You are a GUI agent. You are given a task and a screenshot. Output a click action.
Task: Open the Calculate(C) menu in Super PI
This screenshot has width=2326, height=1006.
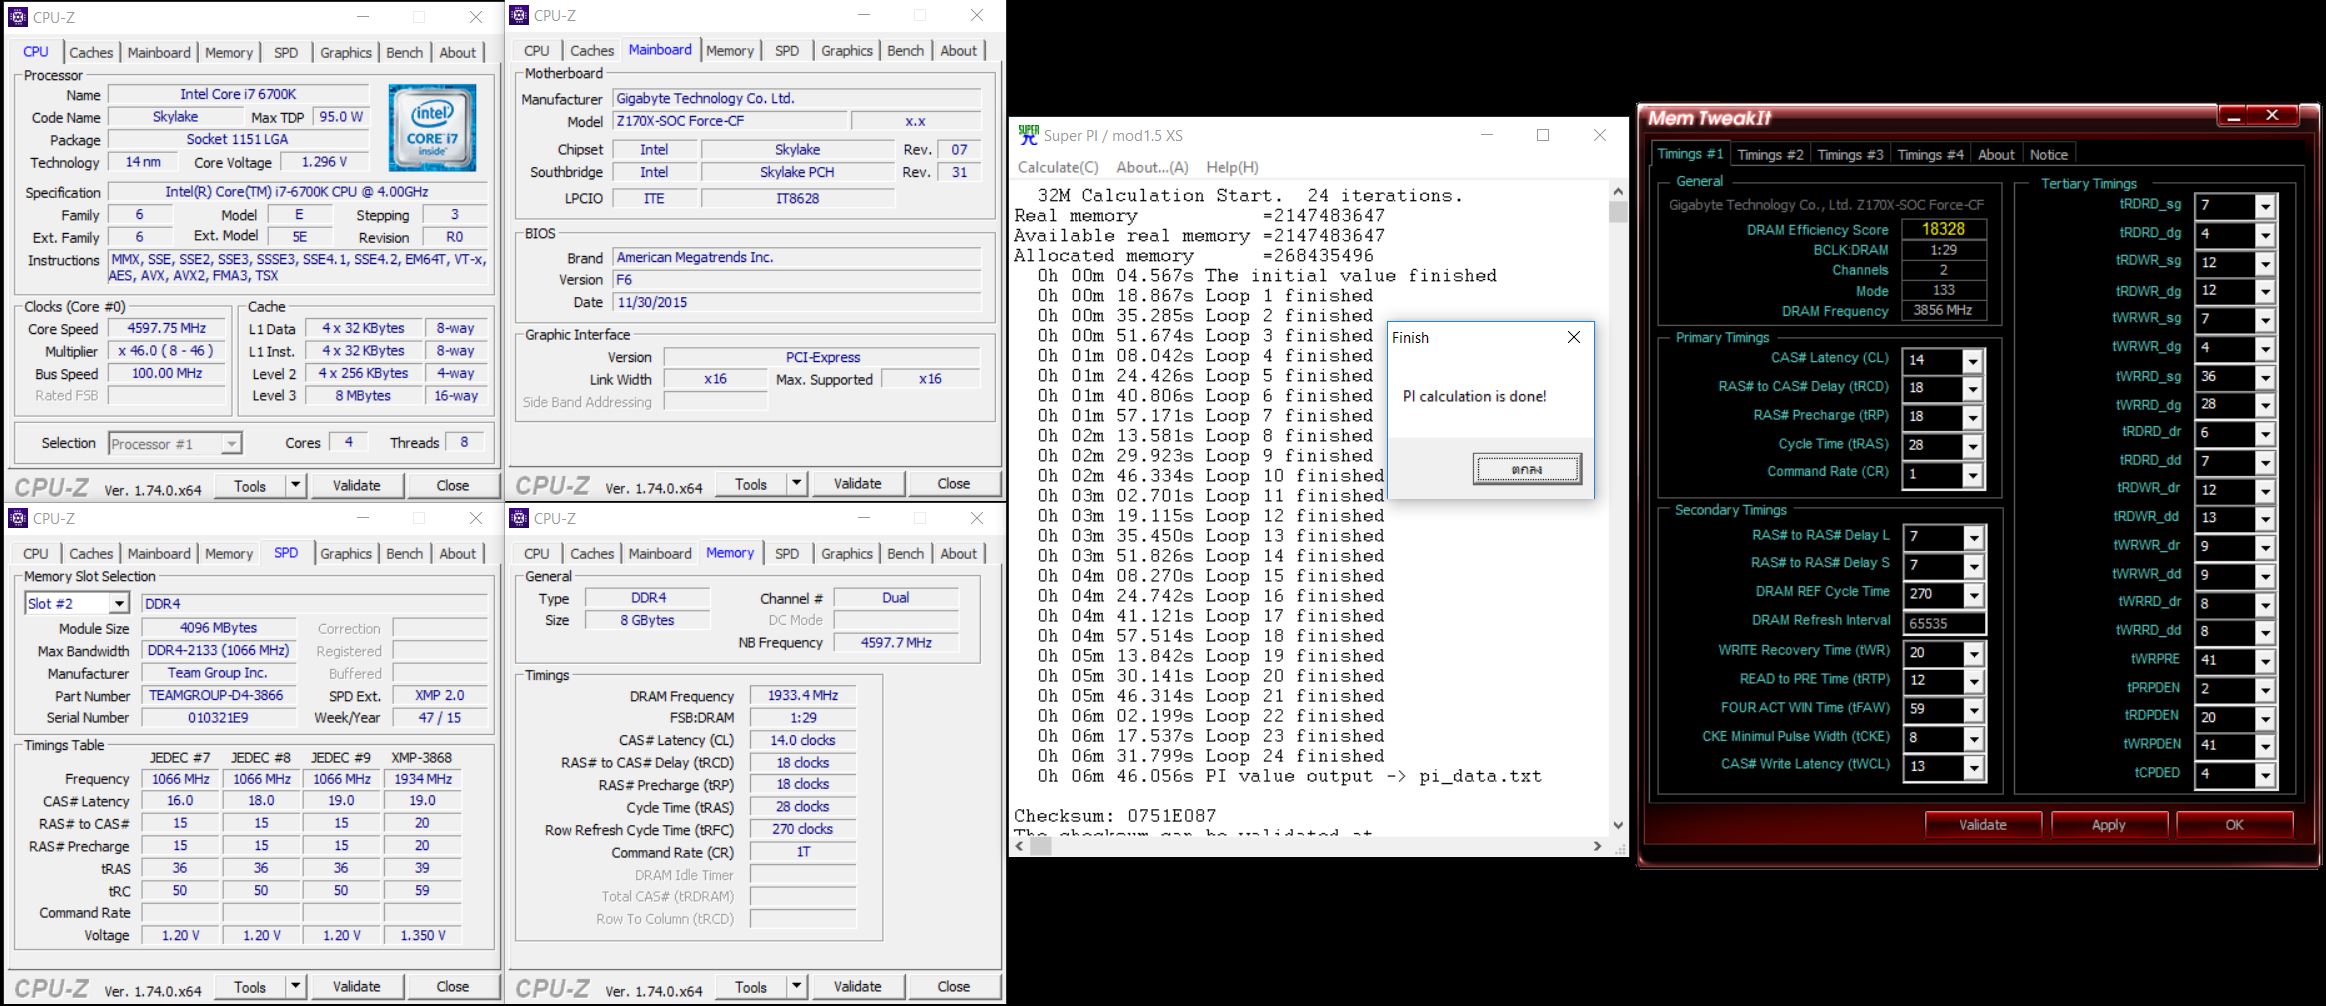[1058, 167]
